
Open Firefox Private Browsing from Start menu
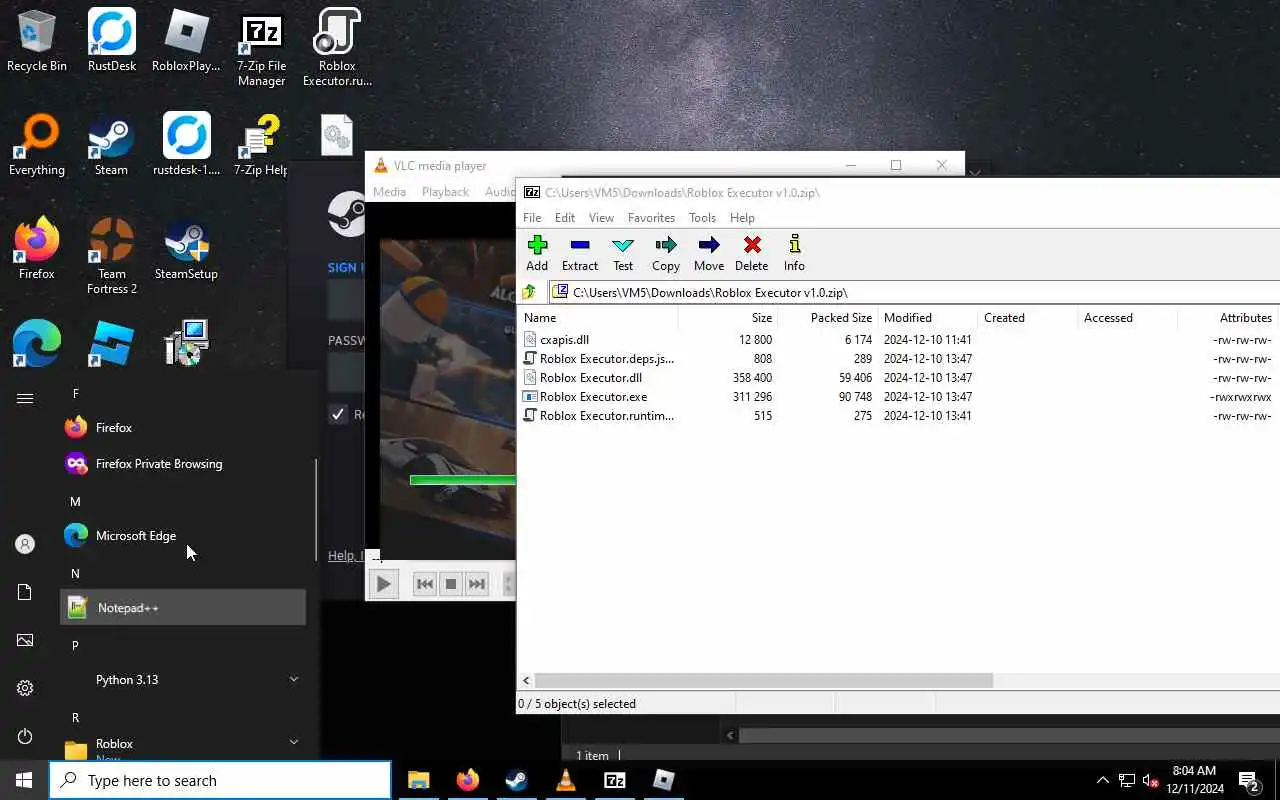(182, 464)
